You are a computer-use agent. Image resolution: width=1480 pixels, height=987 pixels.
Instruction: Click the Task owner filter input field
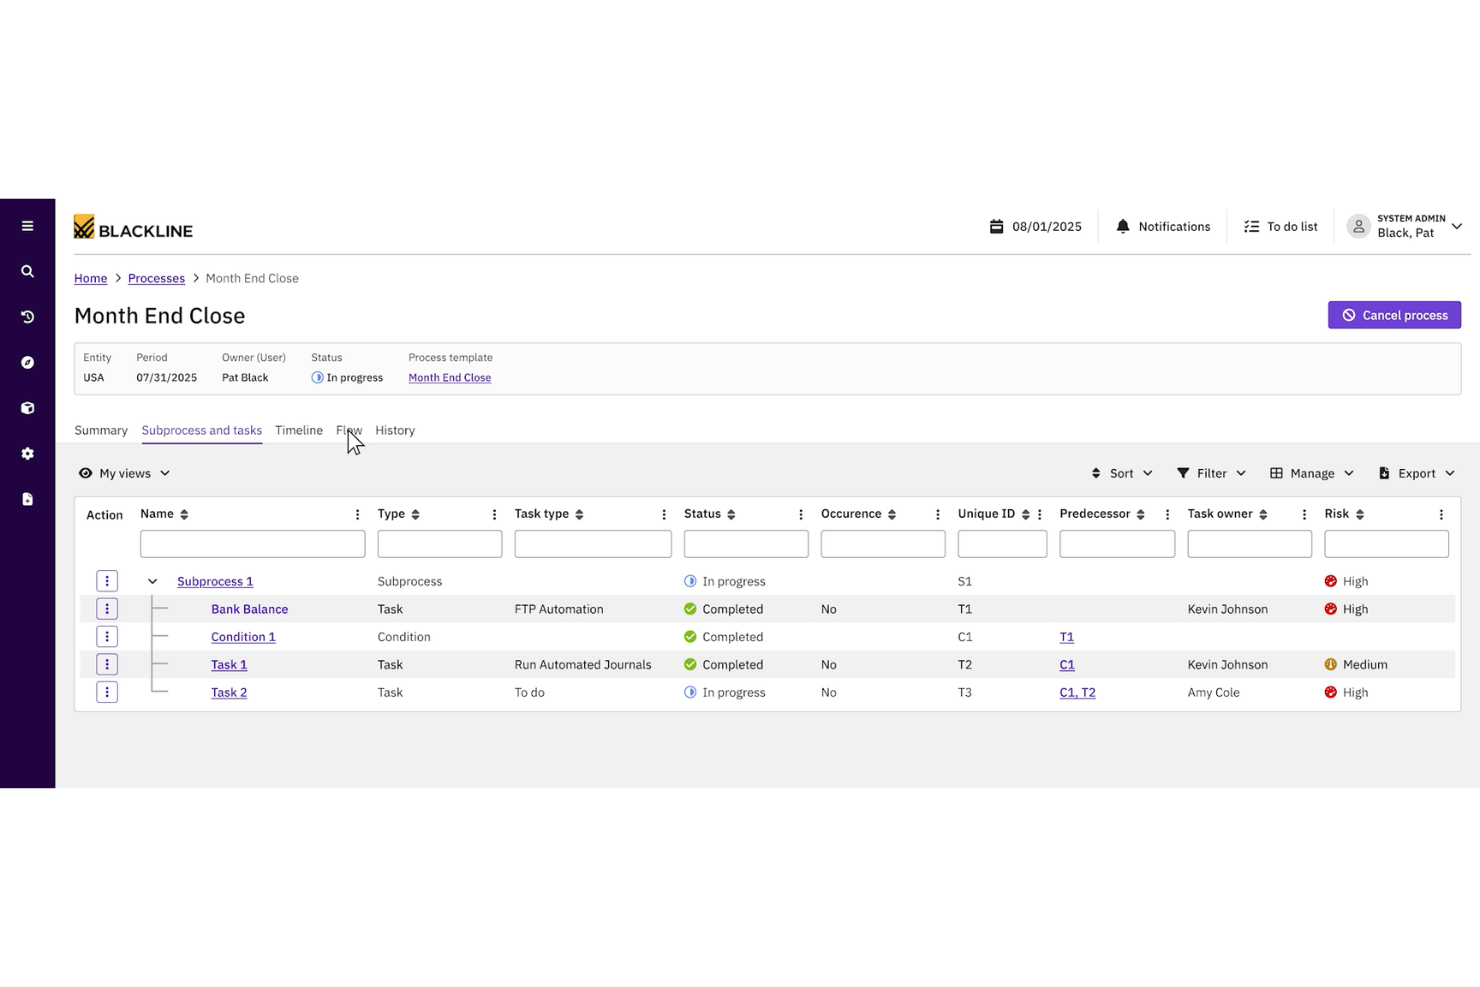(1250, 544)
